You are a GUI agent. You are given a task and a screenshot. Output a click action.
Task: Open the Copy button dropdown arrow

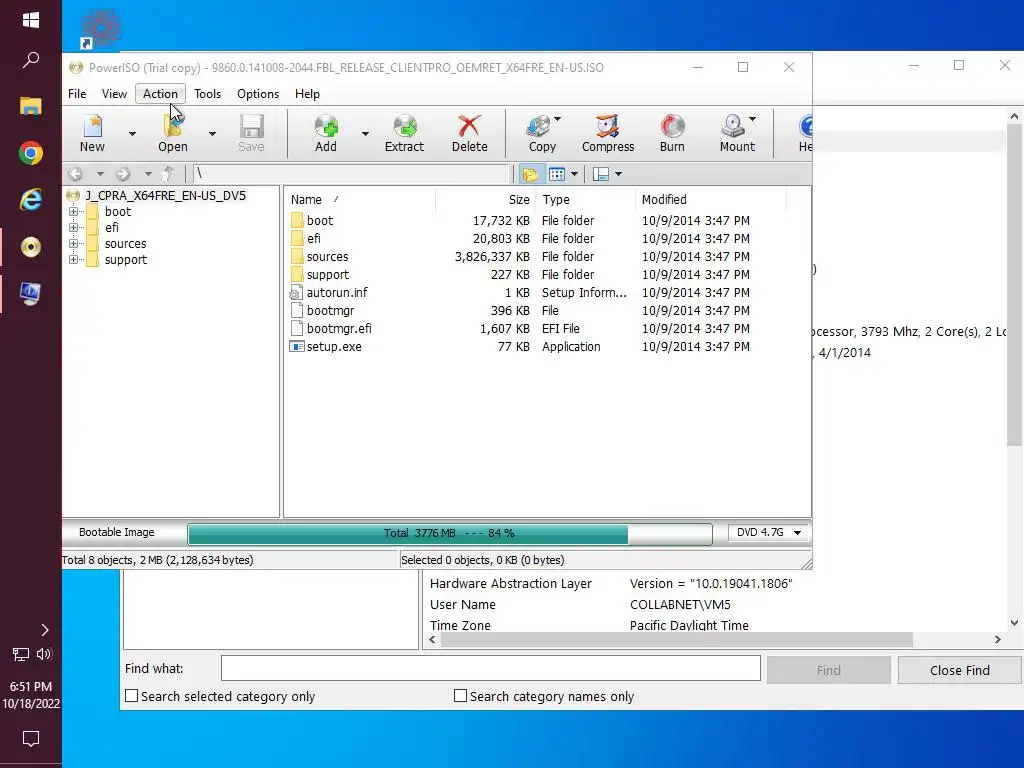coord(558,120)
